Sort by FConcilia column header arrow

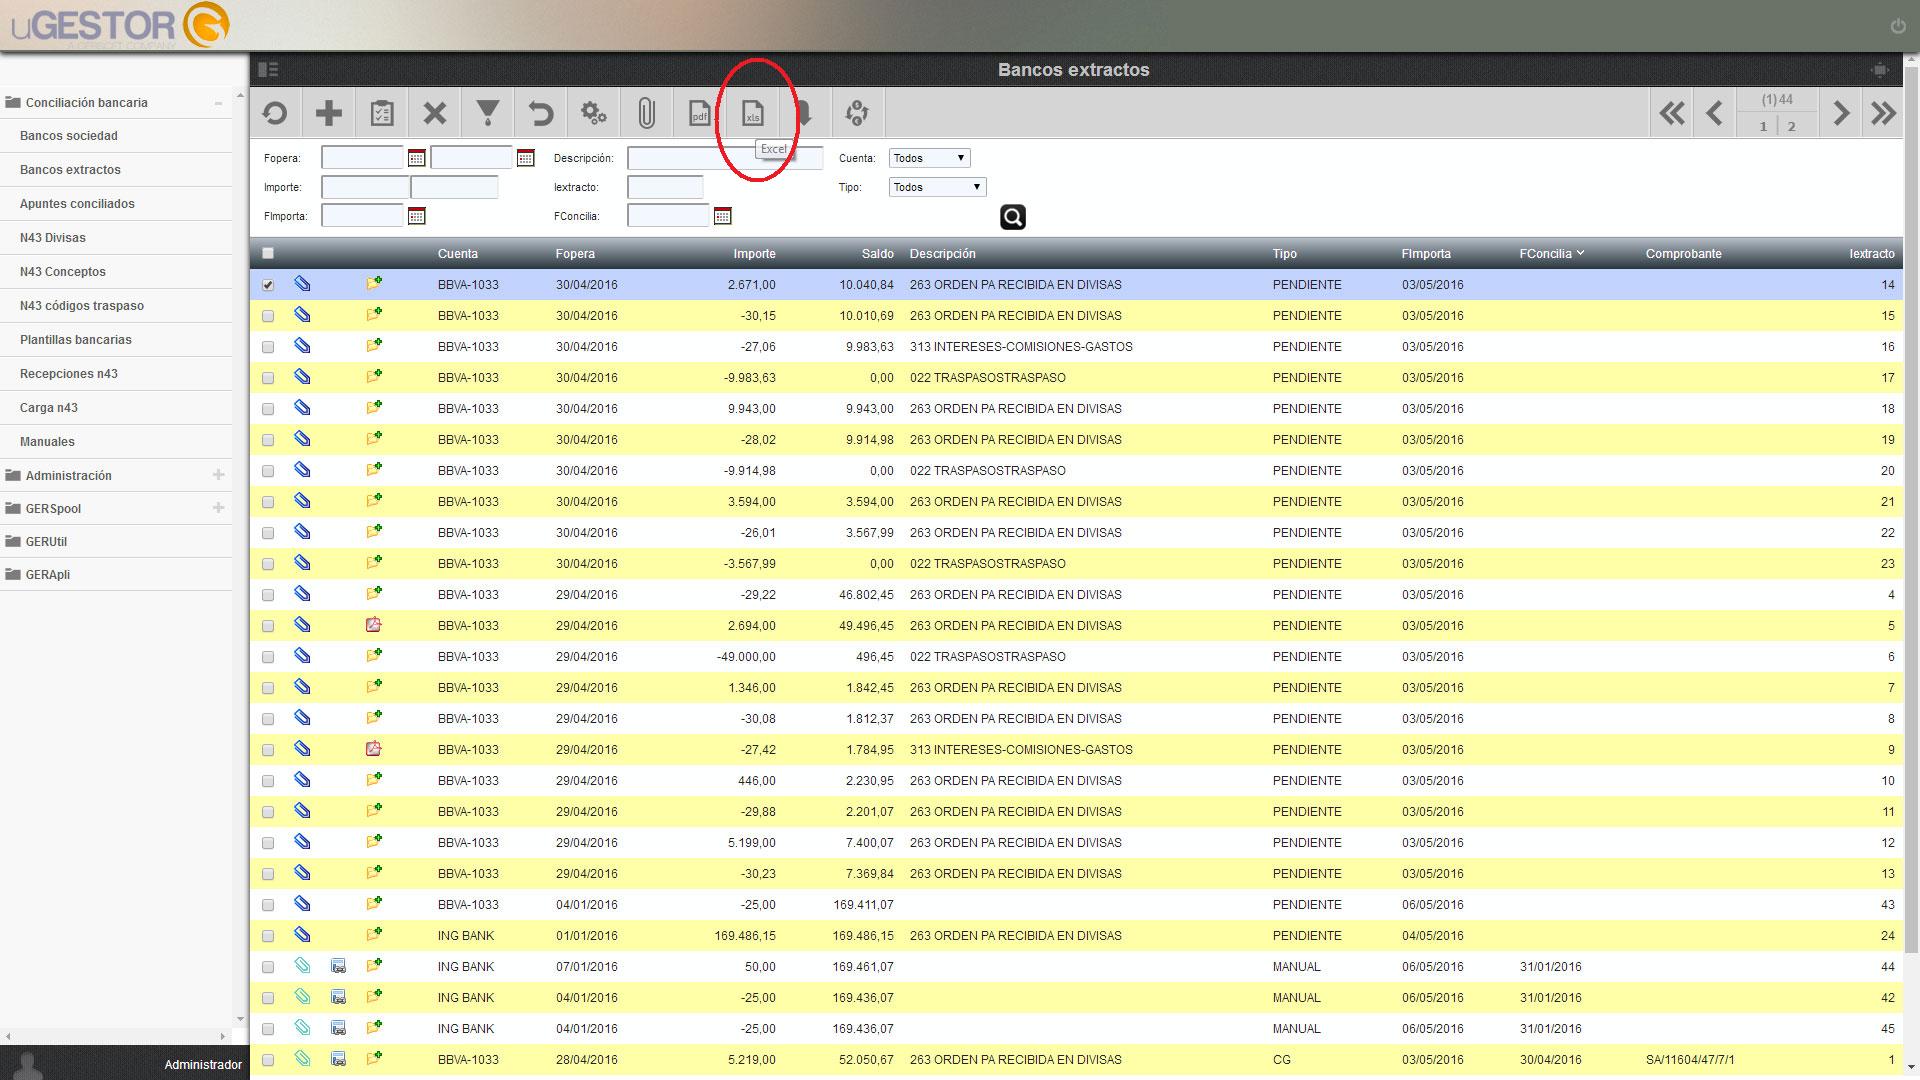(1580, 253)
